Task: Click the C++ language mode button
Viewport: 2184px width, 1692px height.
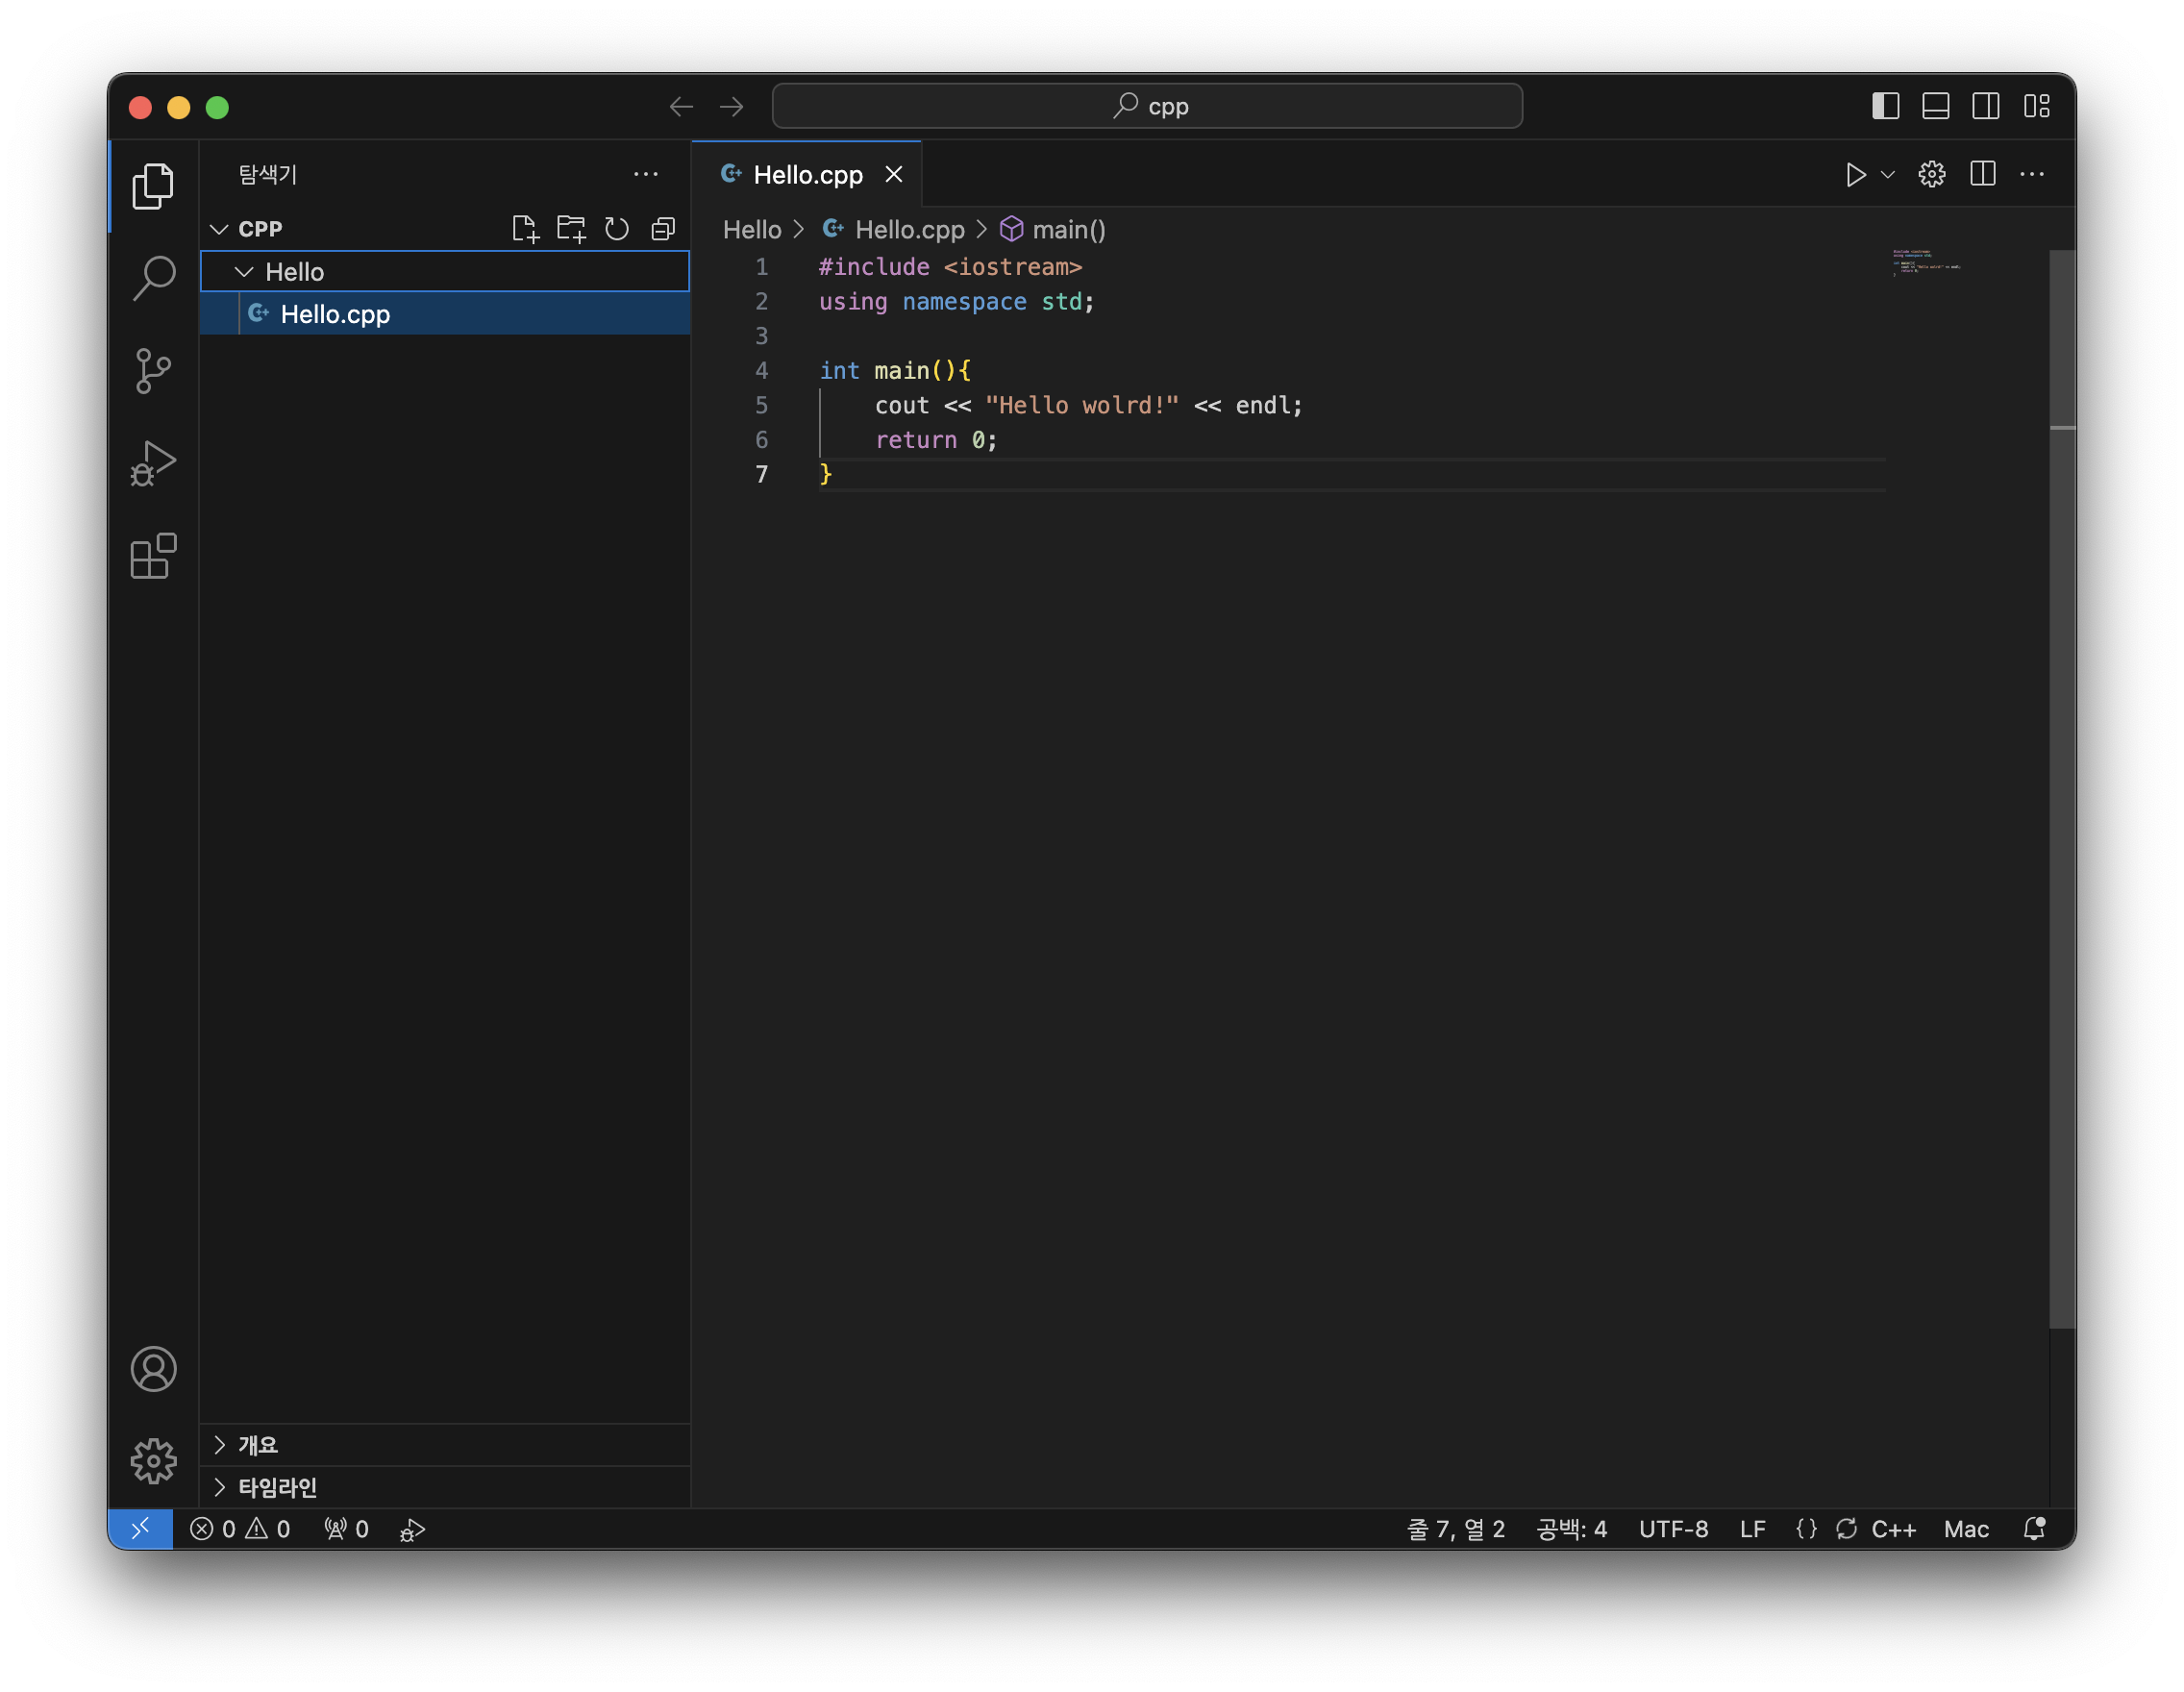Action: pyautogui.click(x=1893, y=1529)
